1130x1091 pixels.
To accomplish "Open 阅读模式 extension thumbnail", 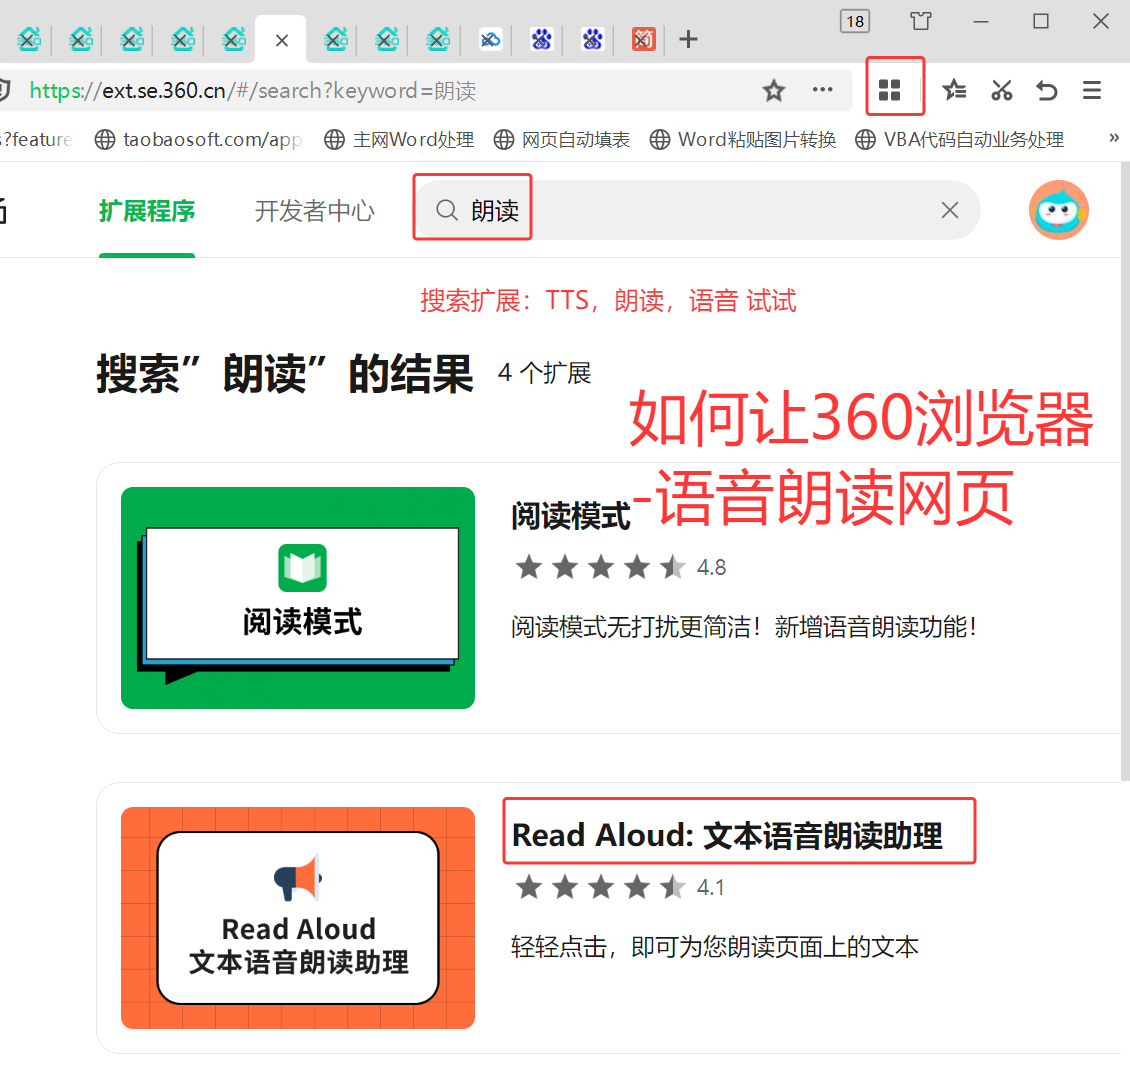I will click(x=298, y=598).
